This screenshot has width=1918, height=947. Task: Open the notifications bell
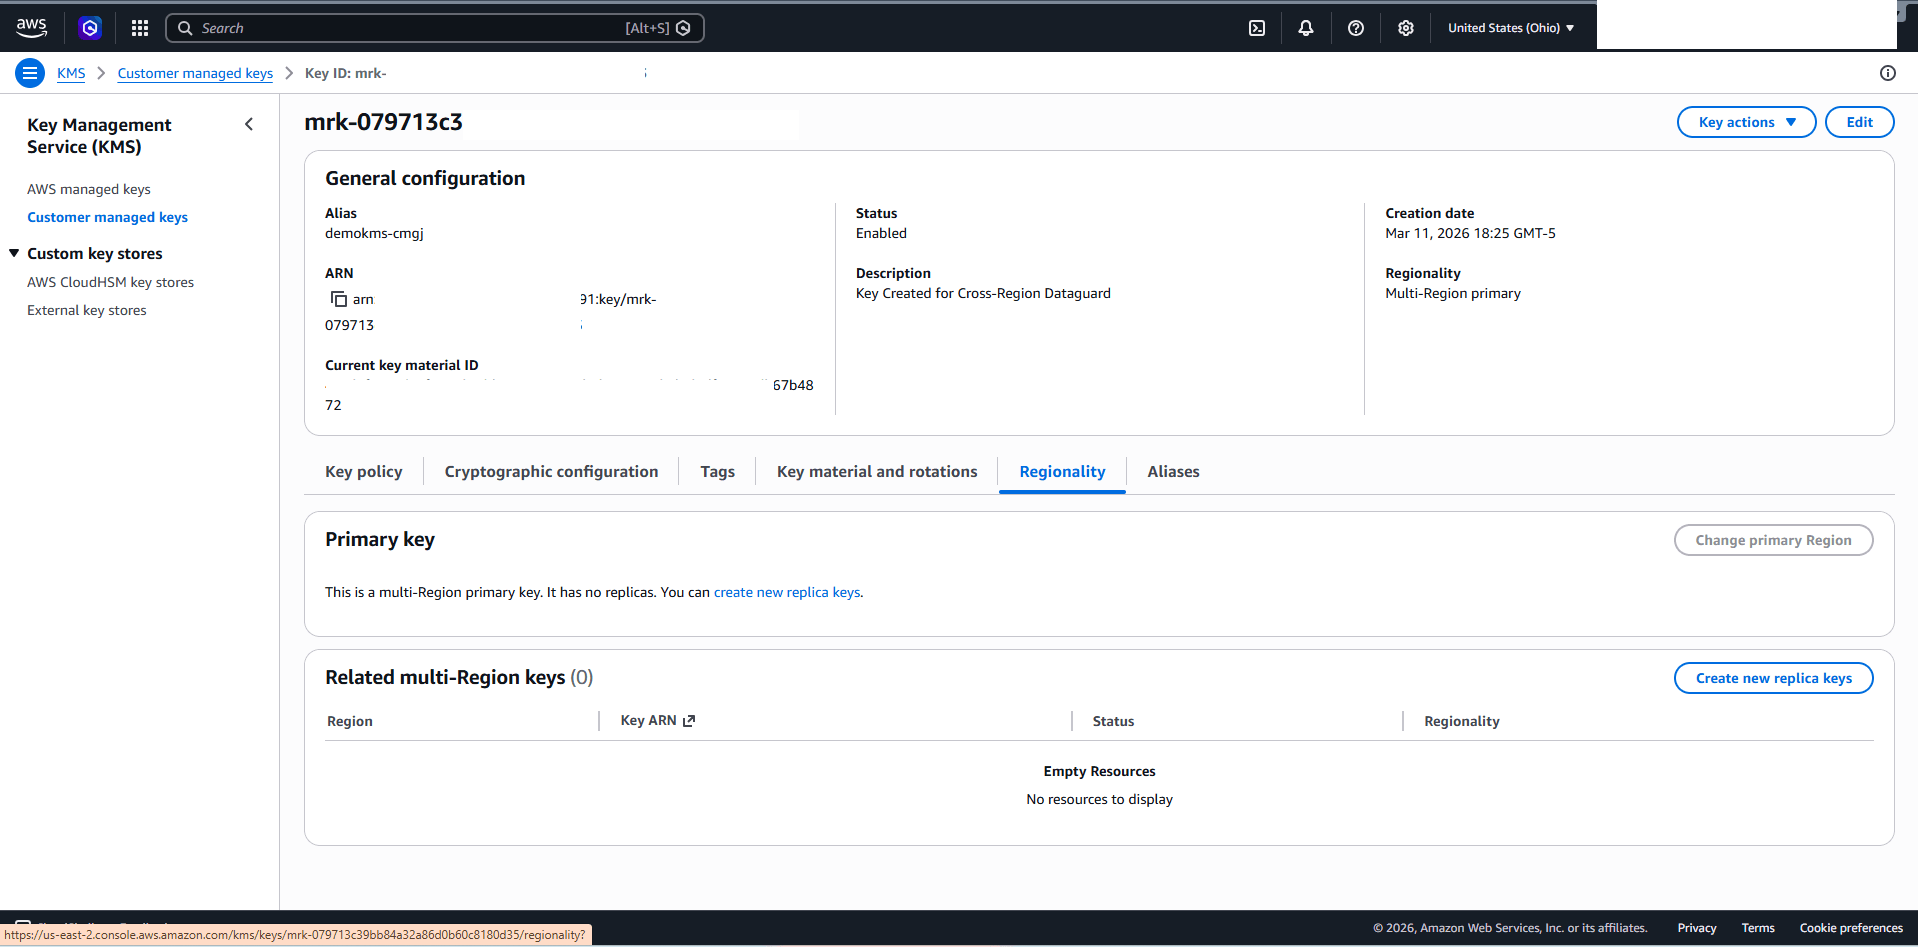coord(1305,27)
